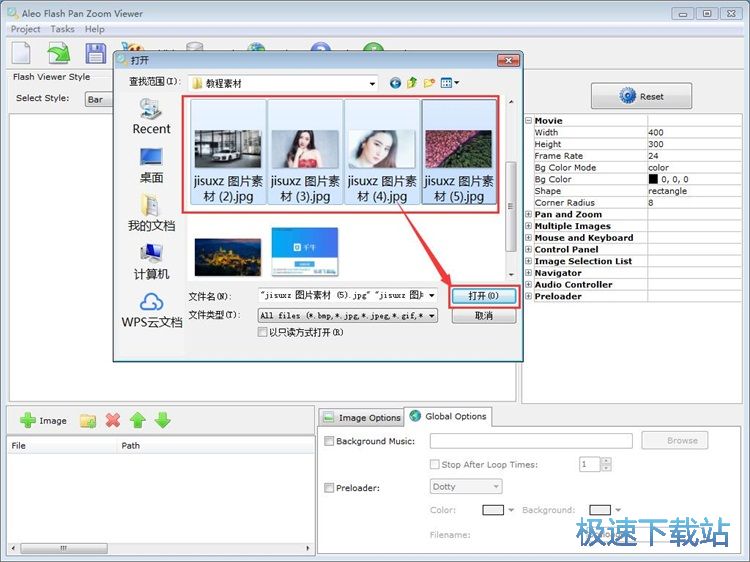Expand the Pan and Zoom property group

[529, 214]
